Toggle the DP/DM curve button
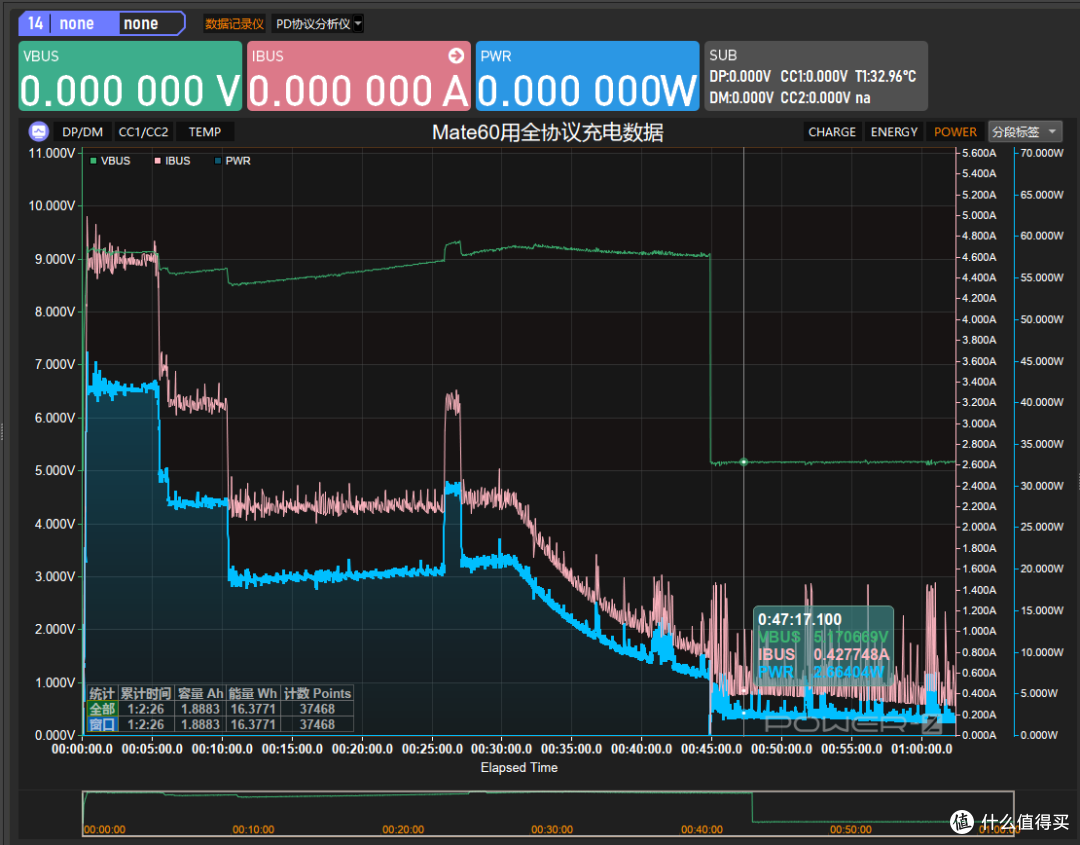 [x=83, y=132]
